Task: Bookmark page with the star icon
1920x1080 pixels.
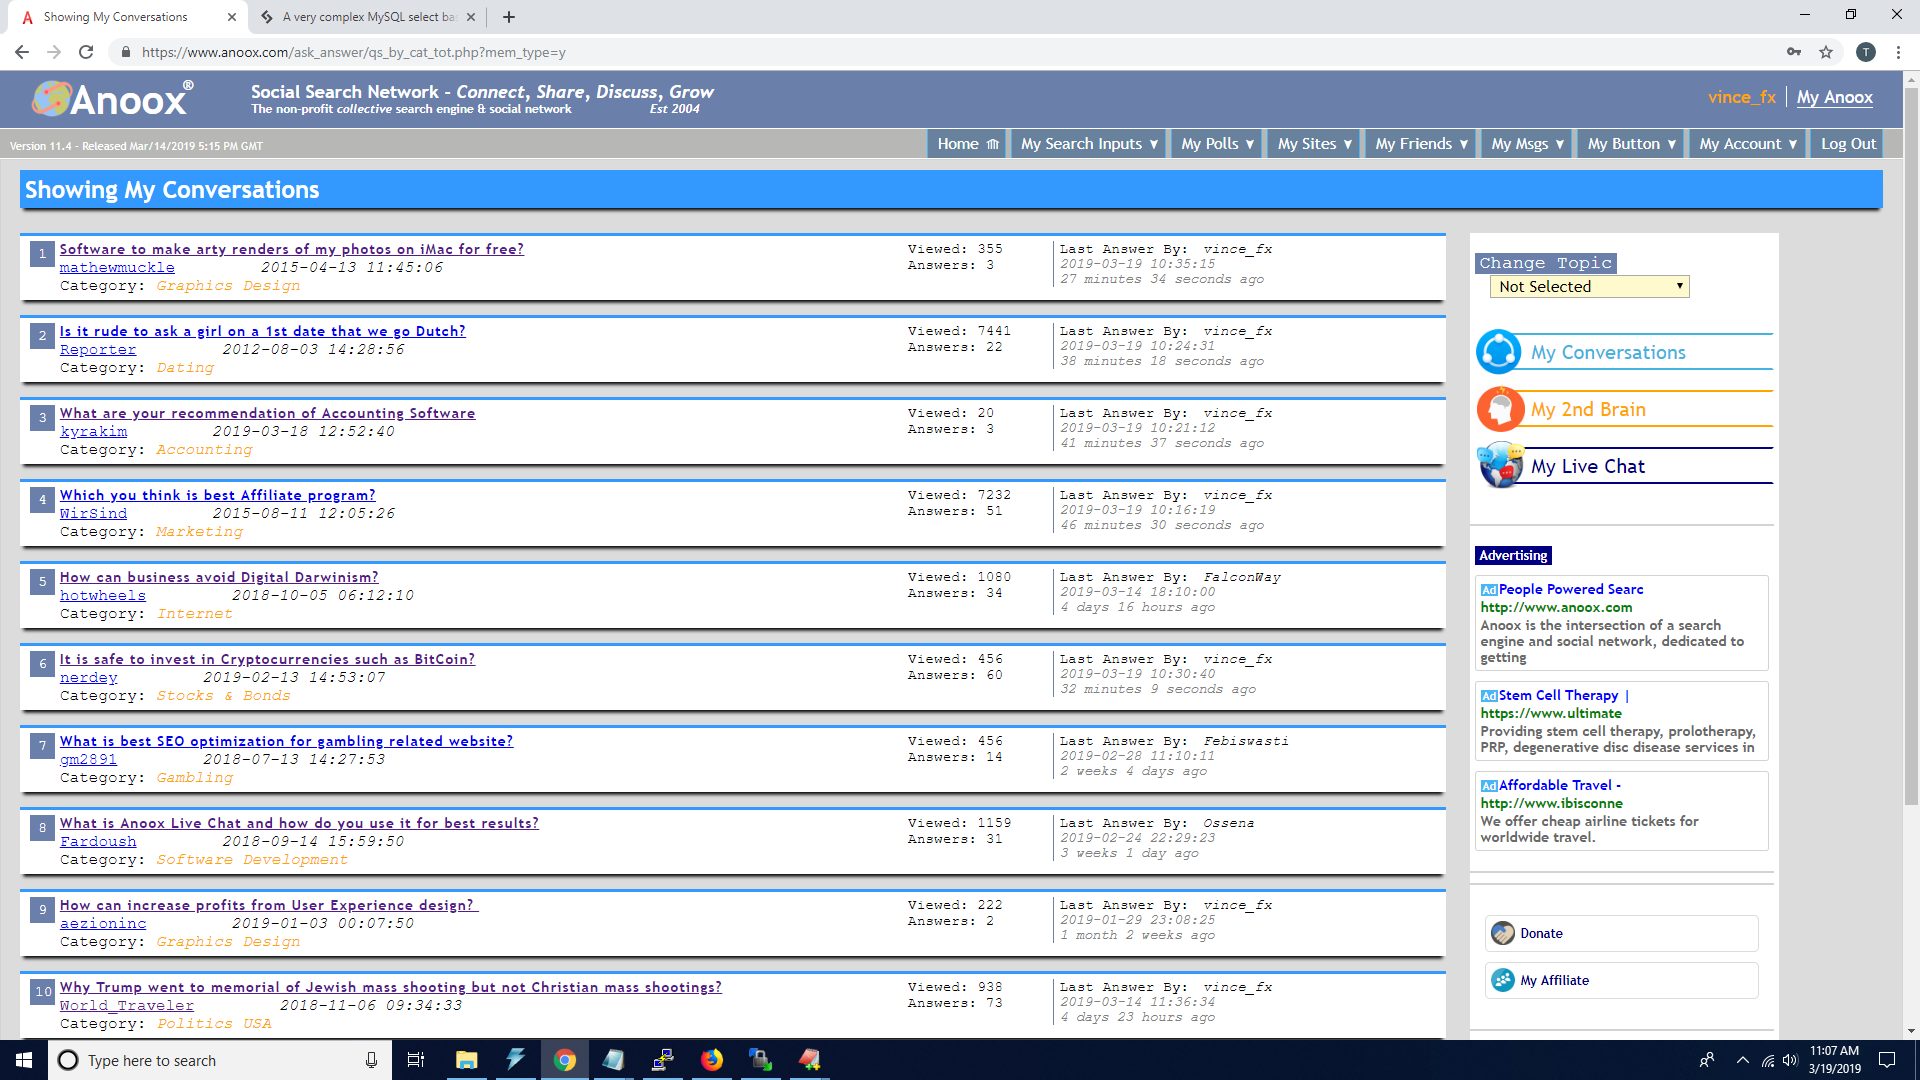Action: point(1826,52)
